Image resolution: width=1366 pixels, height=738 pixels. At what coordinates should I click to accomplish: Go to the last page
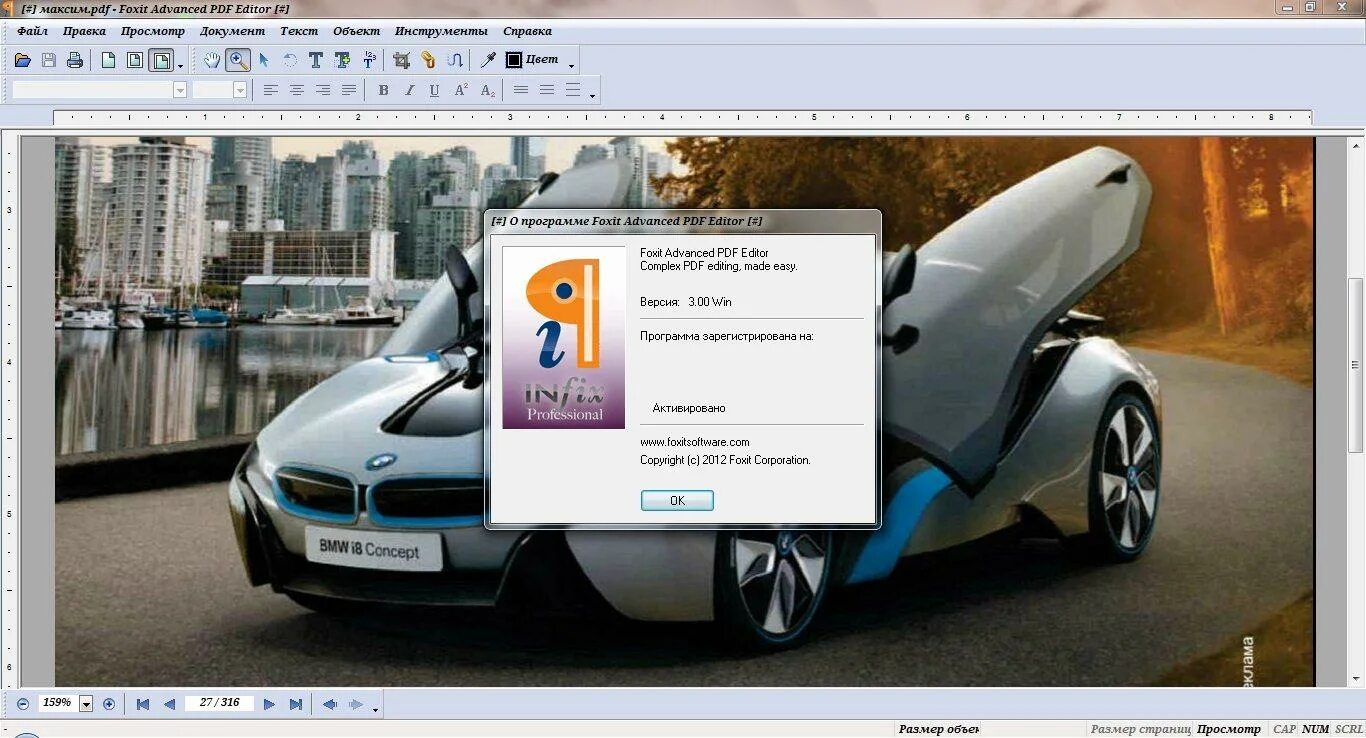[x=295, y=704]
